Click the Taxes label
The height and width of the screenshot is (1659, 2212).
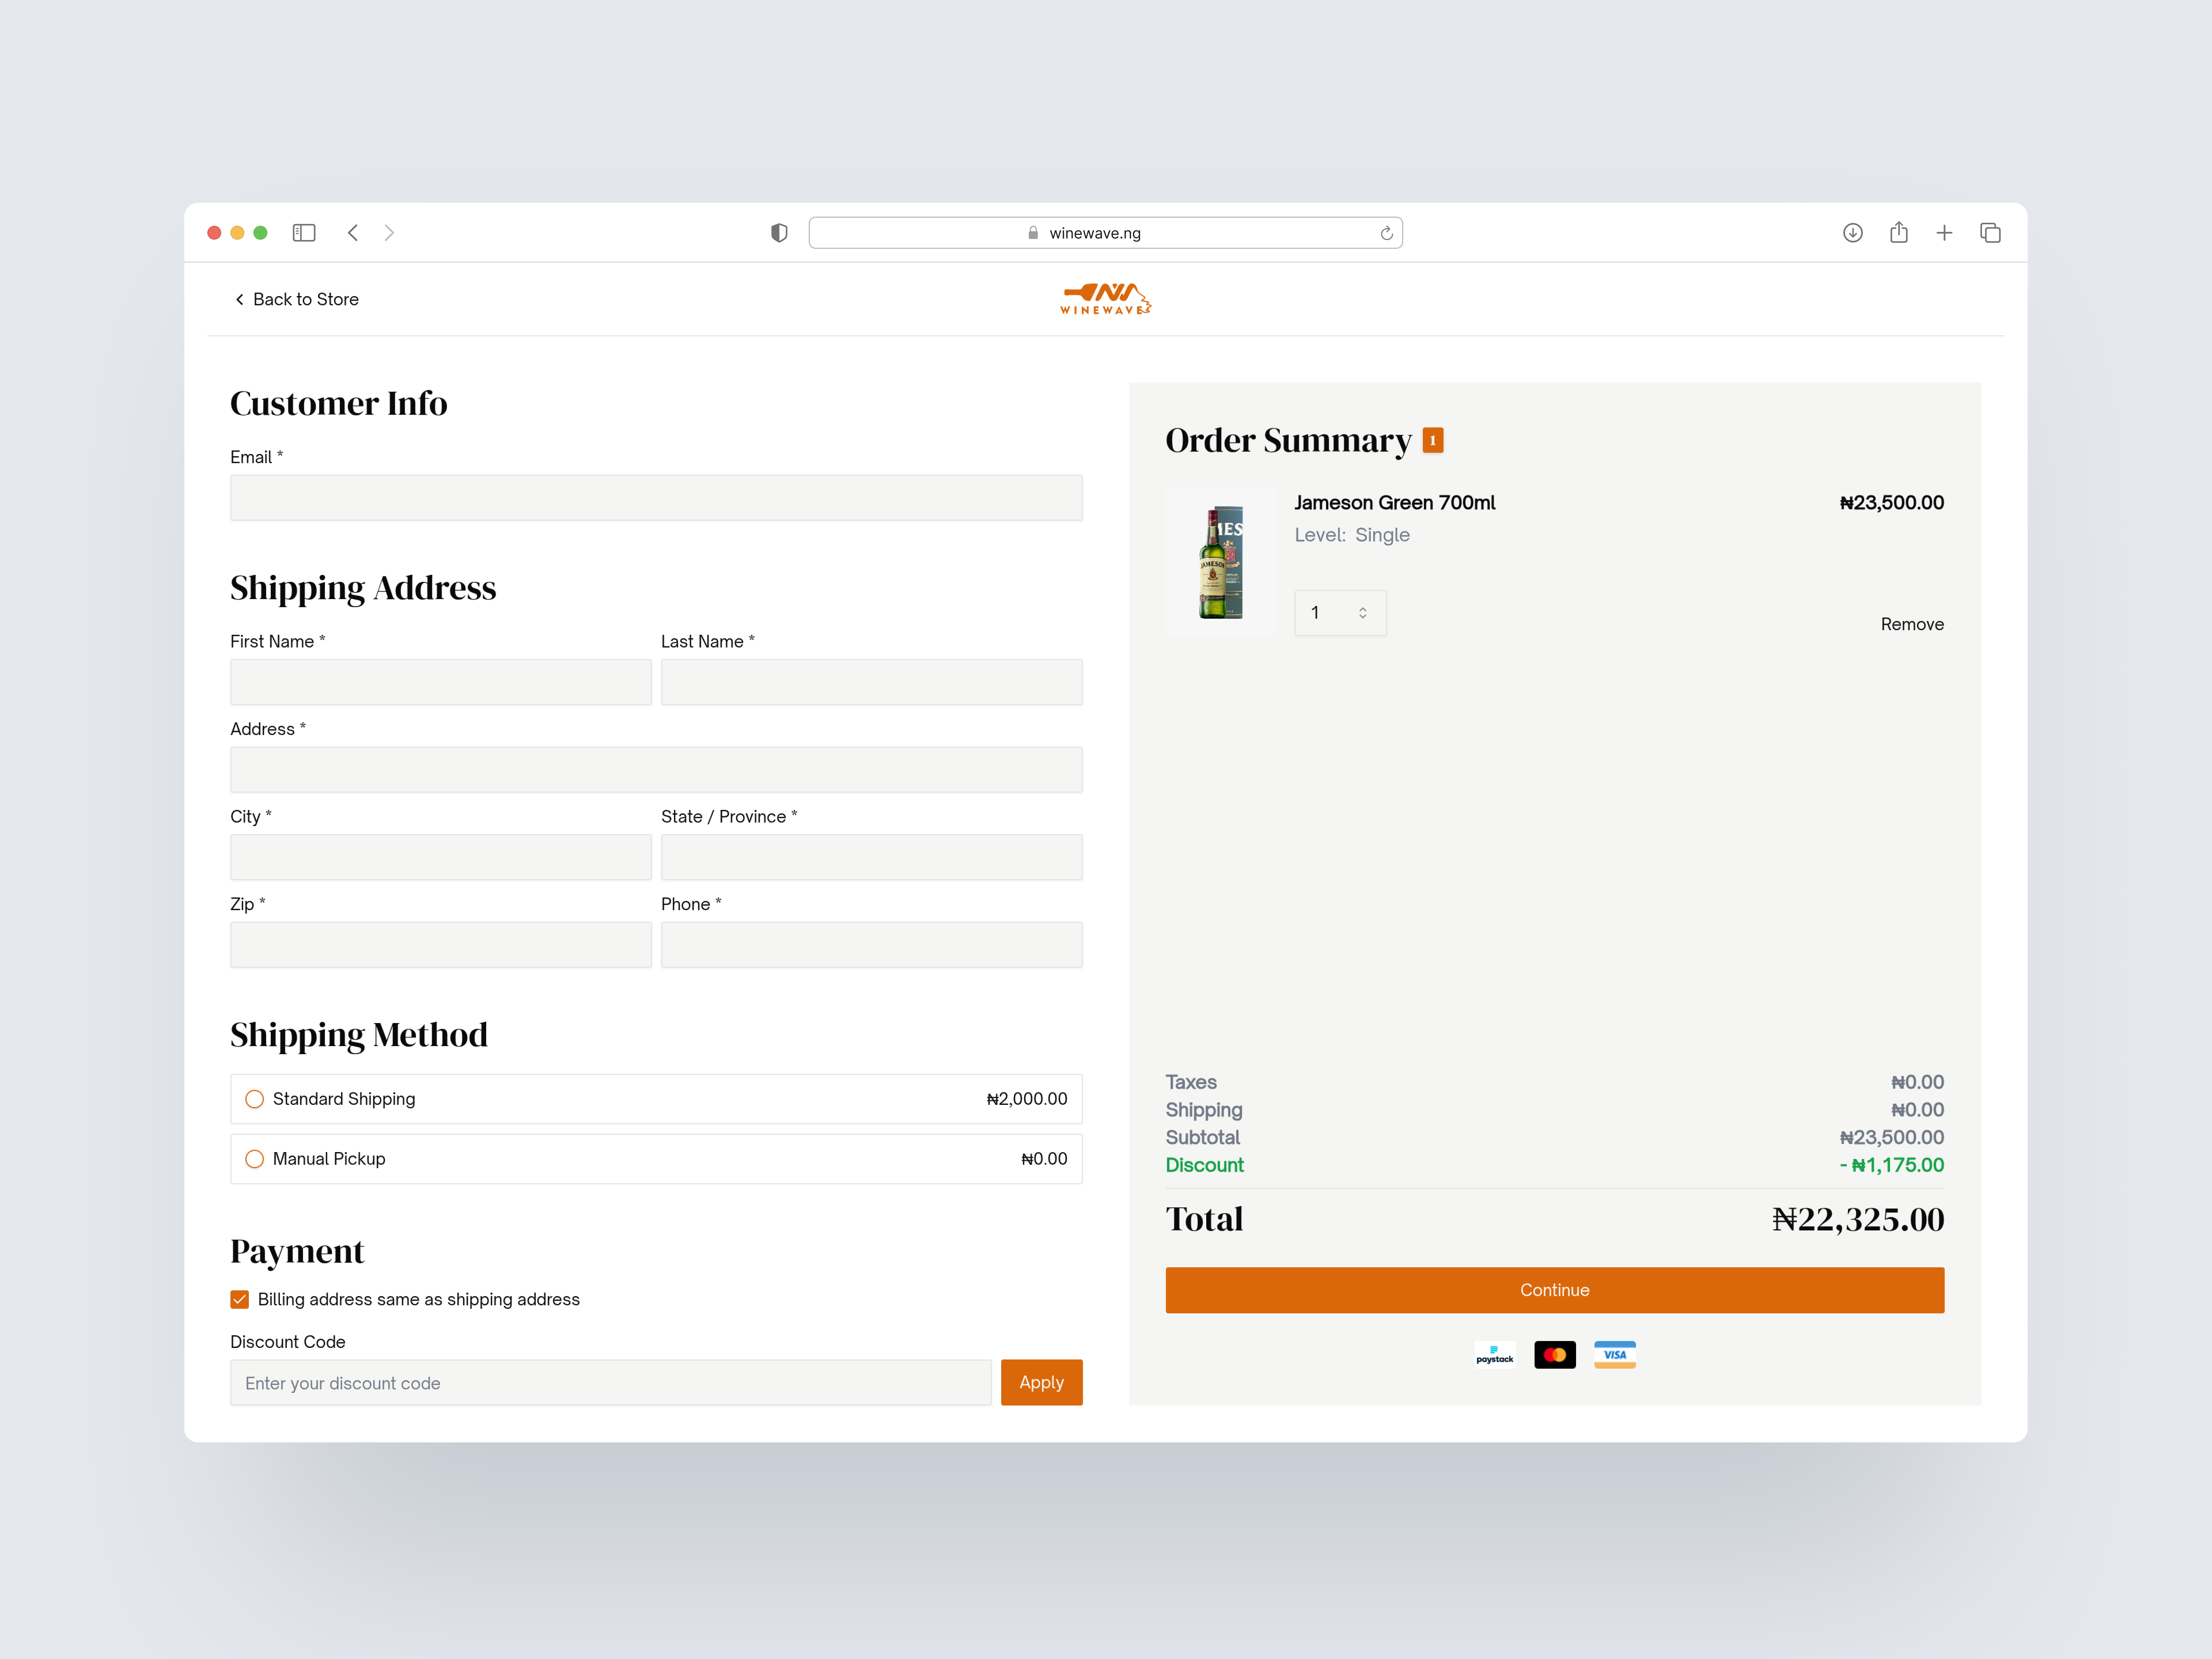[1190, 1082]
